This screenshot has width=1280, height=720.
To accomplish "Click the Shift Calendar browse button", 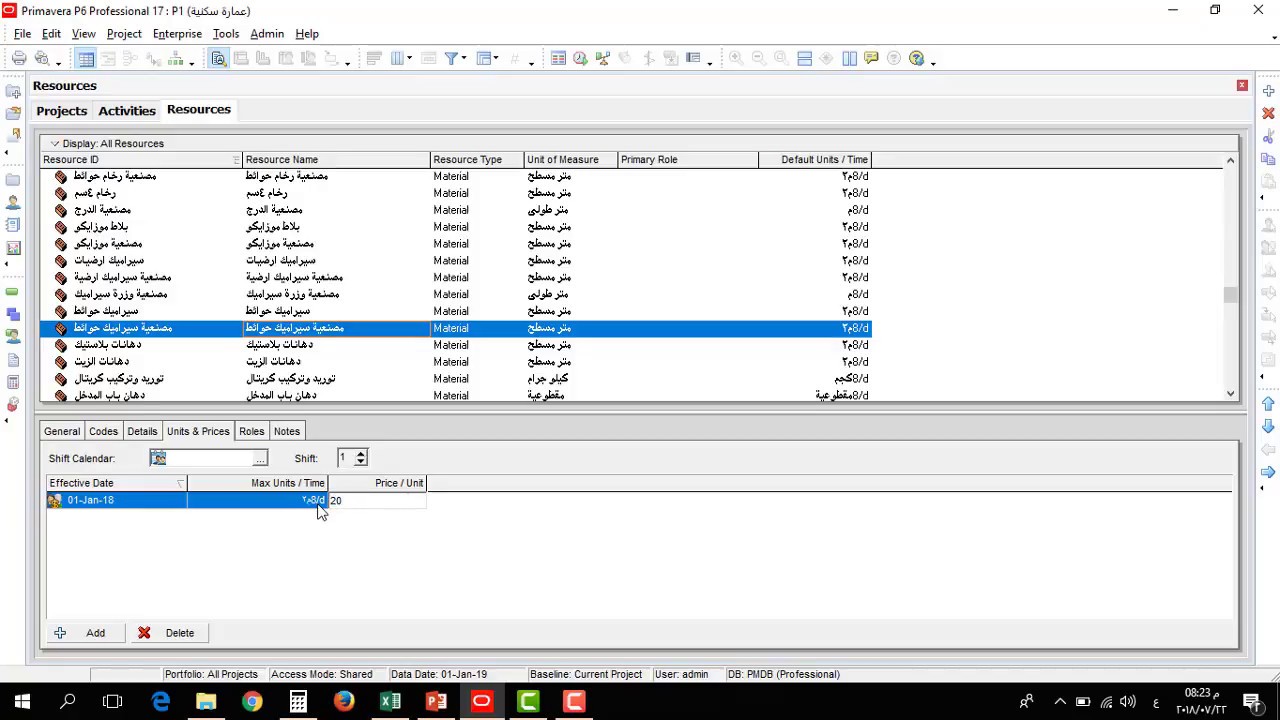I will click(x=260, y=459).
